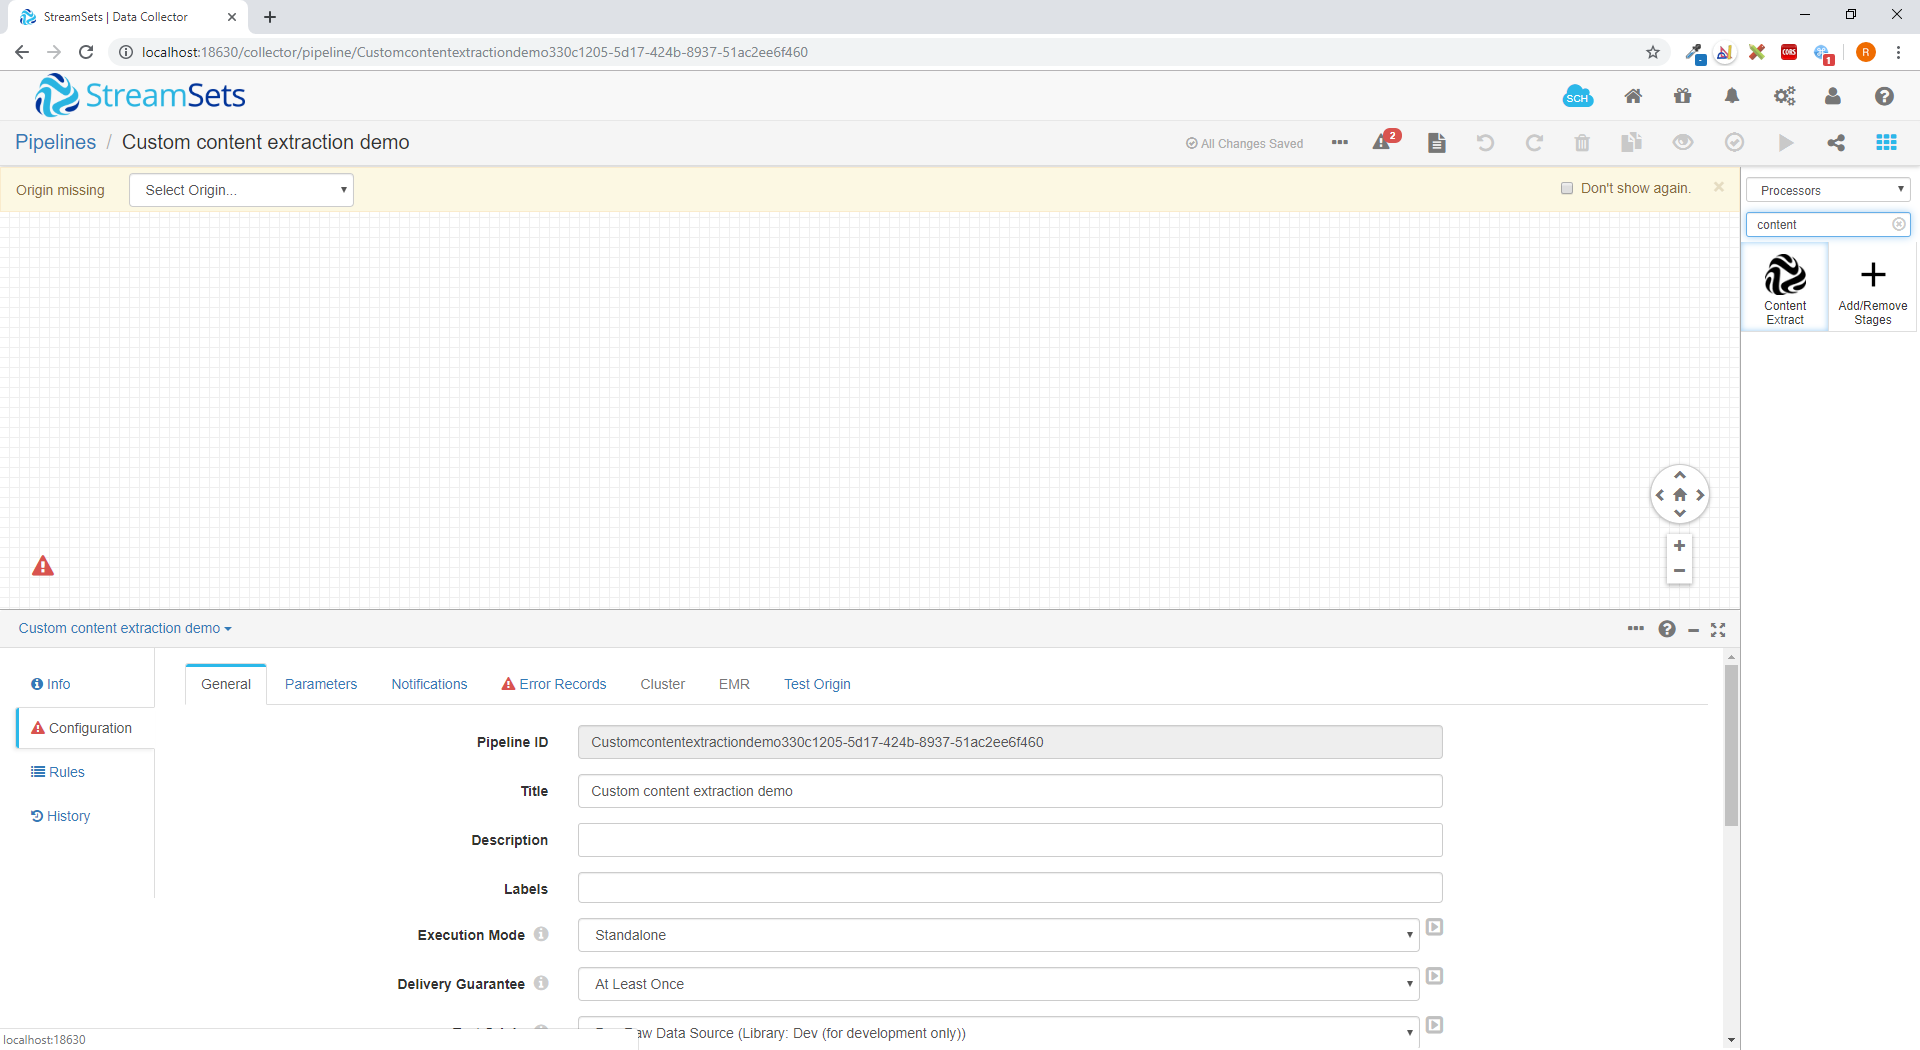1920x1050 pixels.
Task: Undo the last pipeline change
Action: [1485, 143]
